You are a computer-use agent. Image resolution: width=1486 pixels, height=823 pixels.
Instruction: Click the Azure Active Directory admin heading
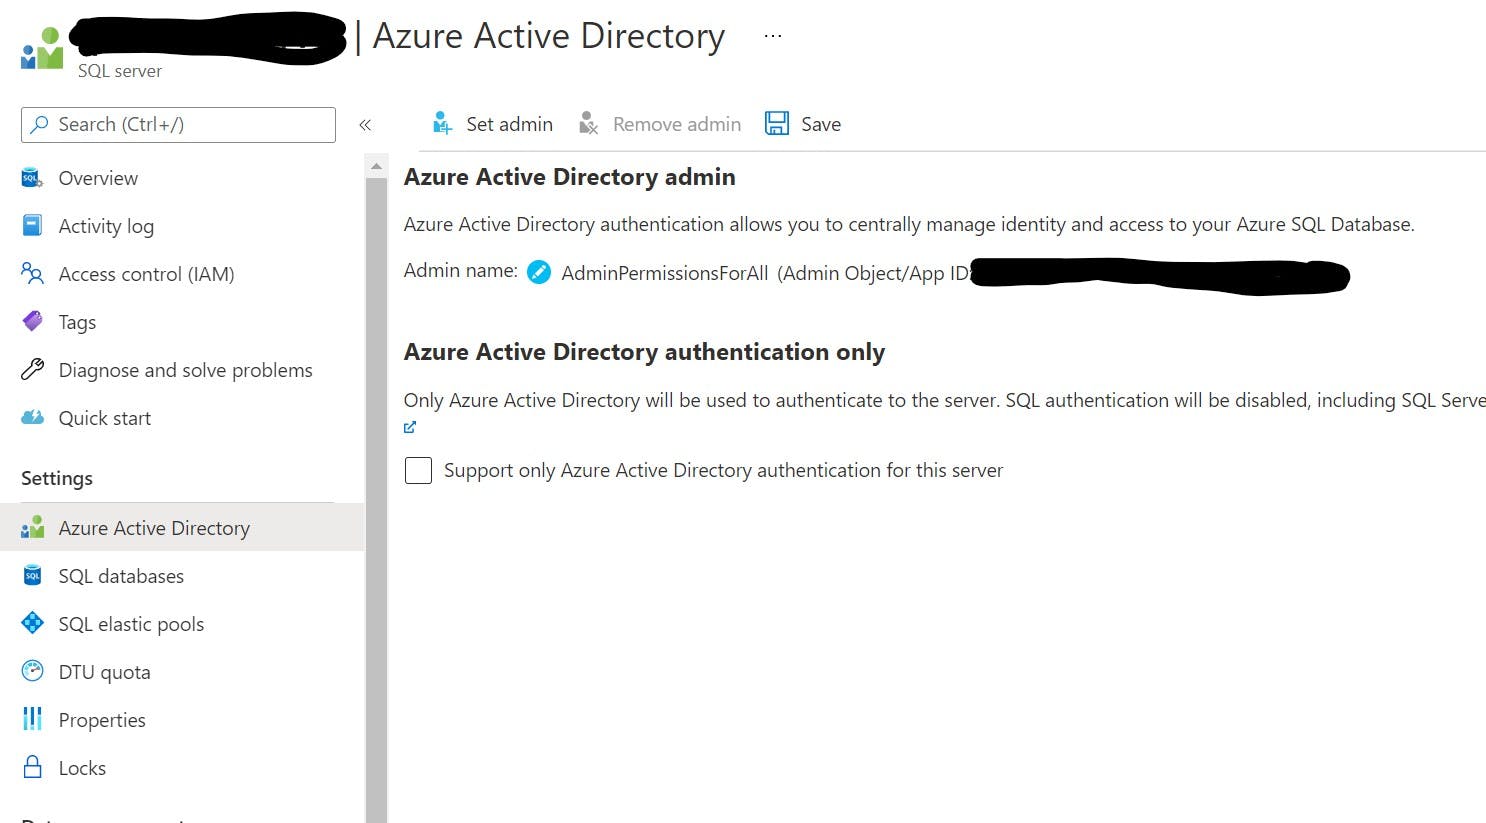[569, 177]
